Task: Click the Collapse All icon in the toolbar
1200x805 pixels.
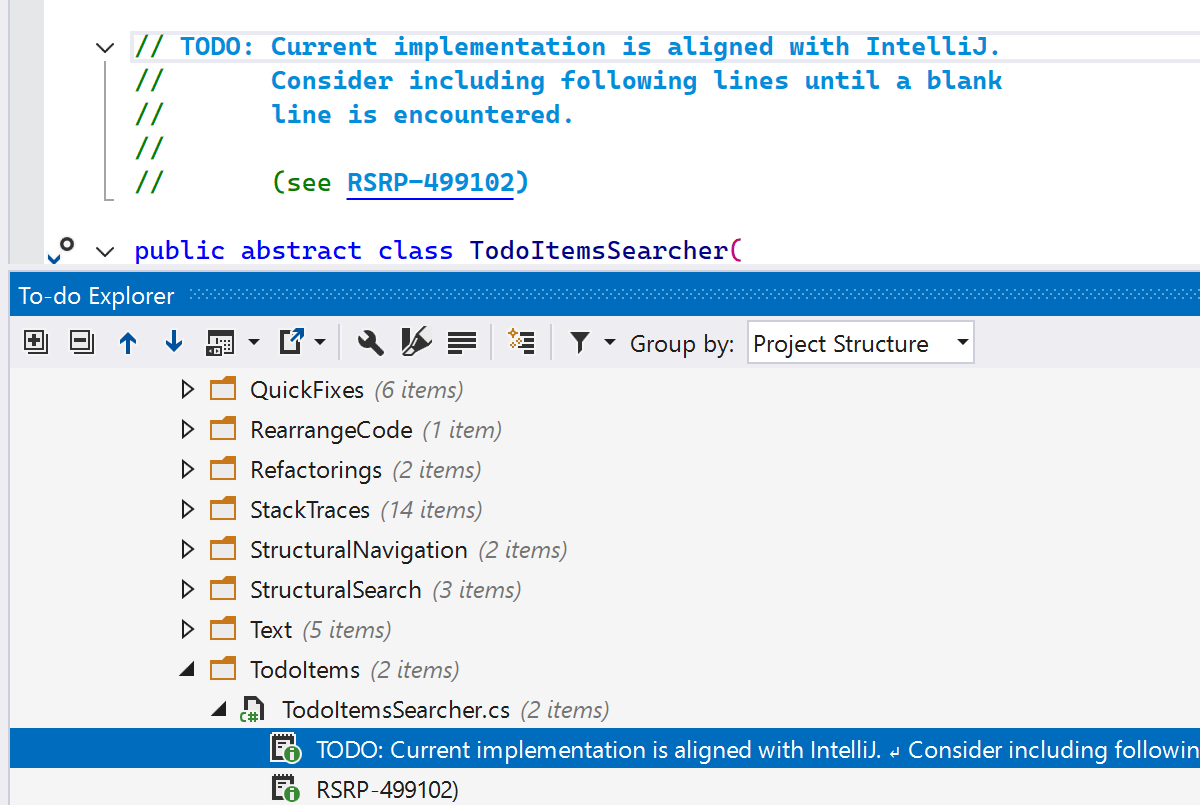Action: [x=81, y=343]
